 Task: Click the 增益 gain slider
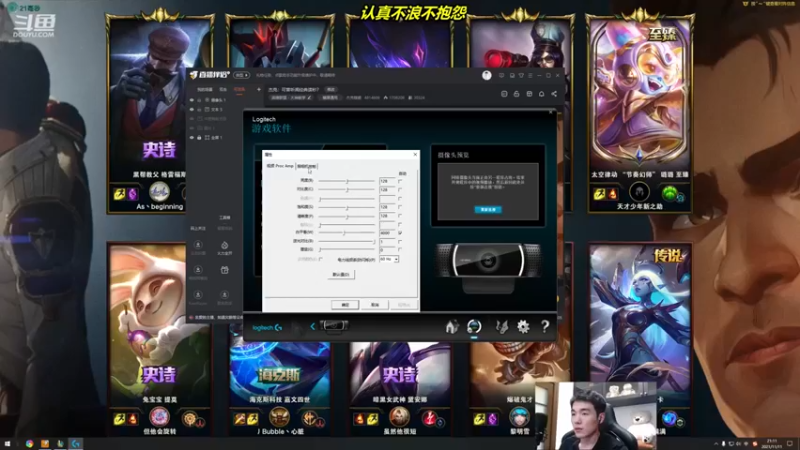(x=346, y=249)
